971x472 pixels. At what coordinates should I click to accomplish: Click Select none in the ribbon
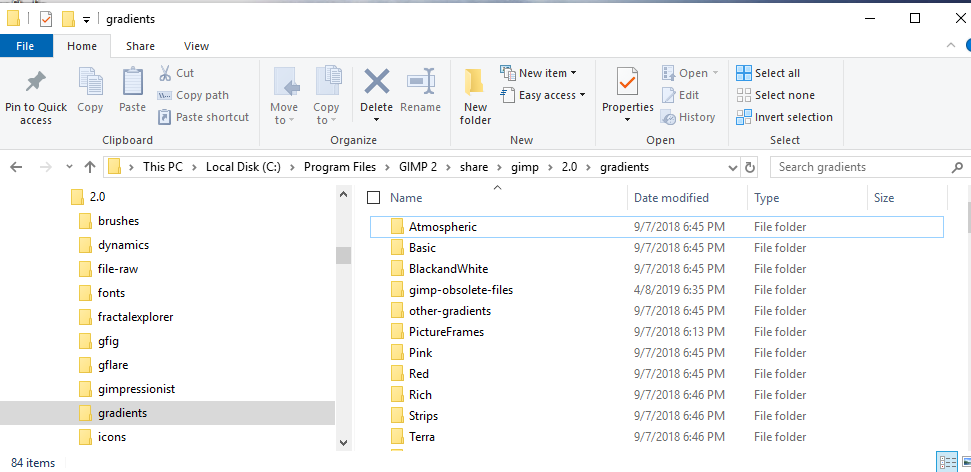(775, 95)
